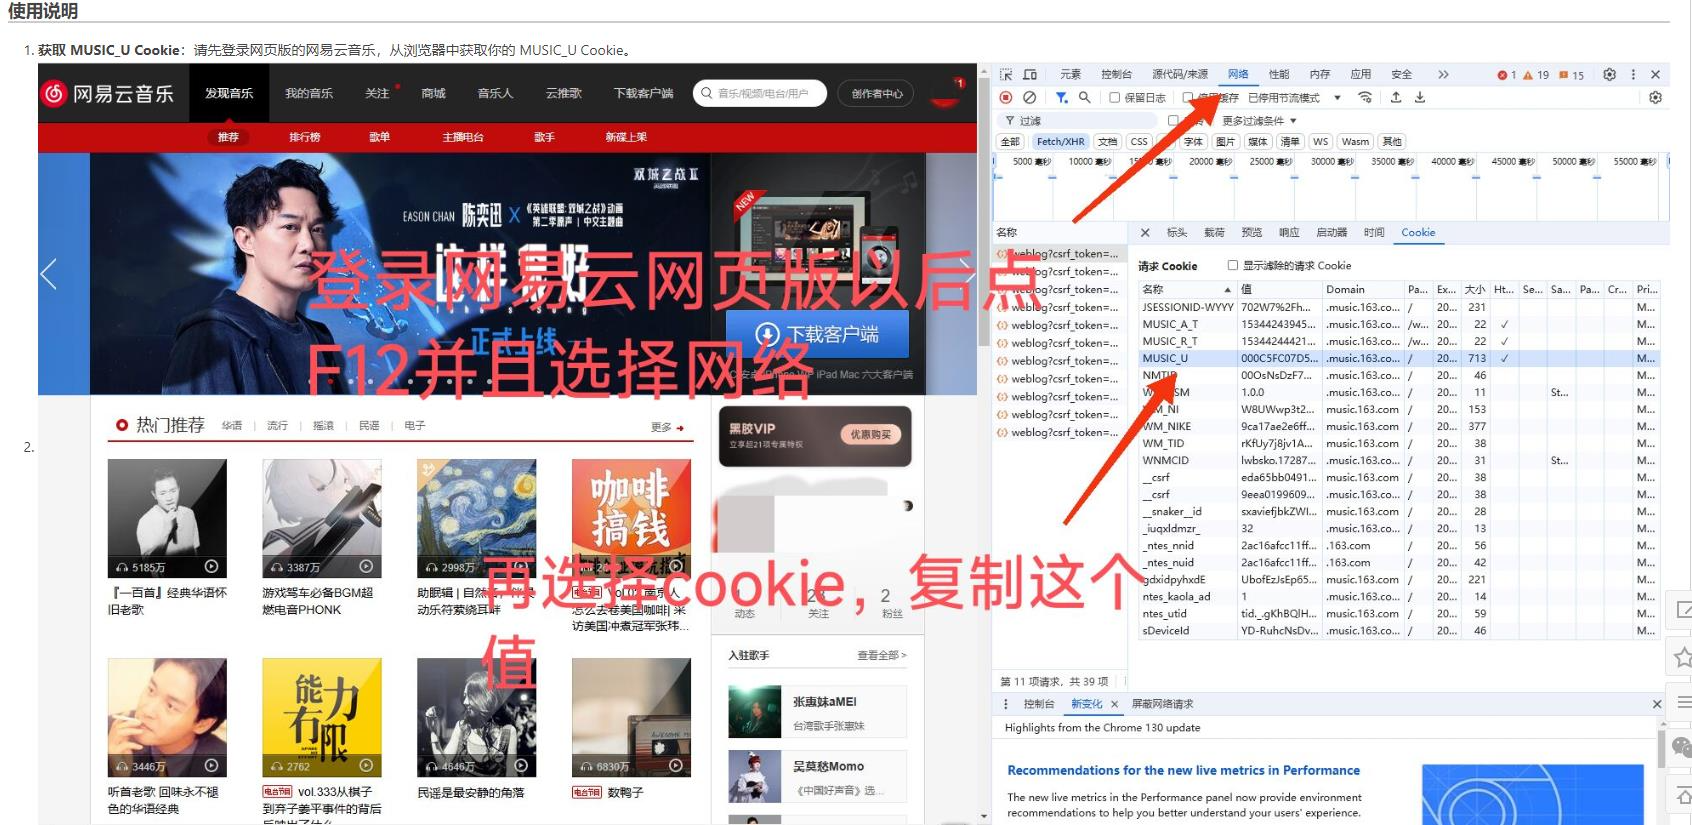Select the 图片 filter chip
The width and height of the screenshot is (1692, 825).
1225,141
